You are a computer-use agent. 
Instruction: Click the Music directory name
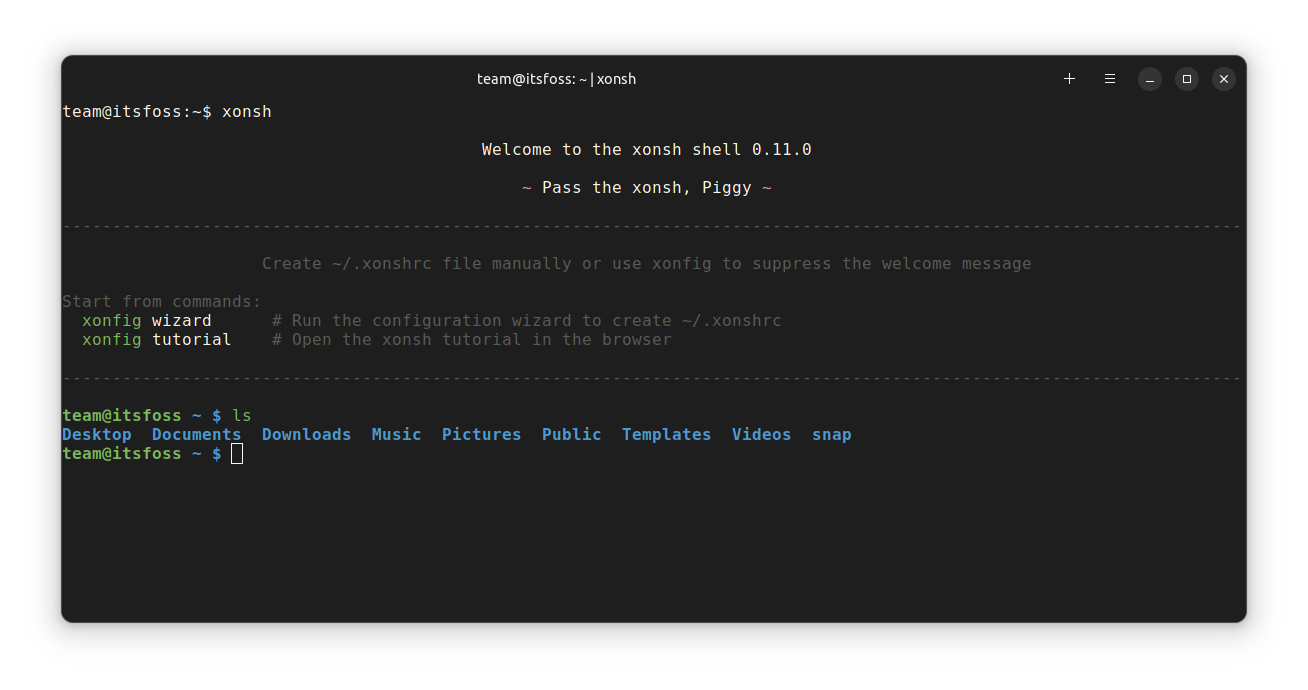click(x=396, y=435)
